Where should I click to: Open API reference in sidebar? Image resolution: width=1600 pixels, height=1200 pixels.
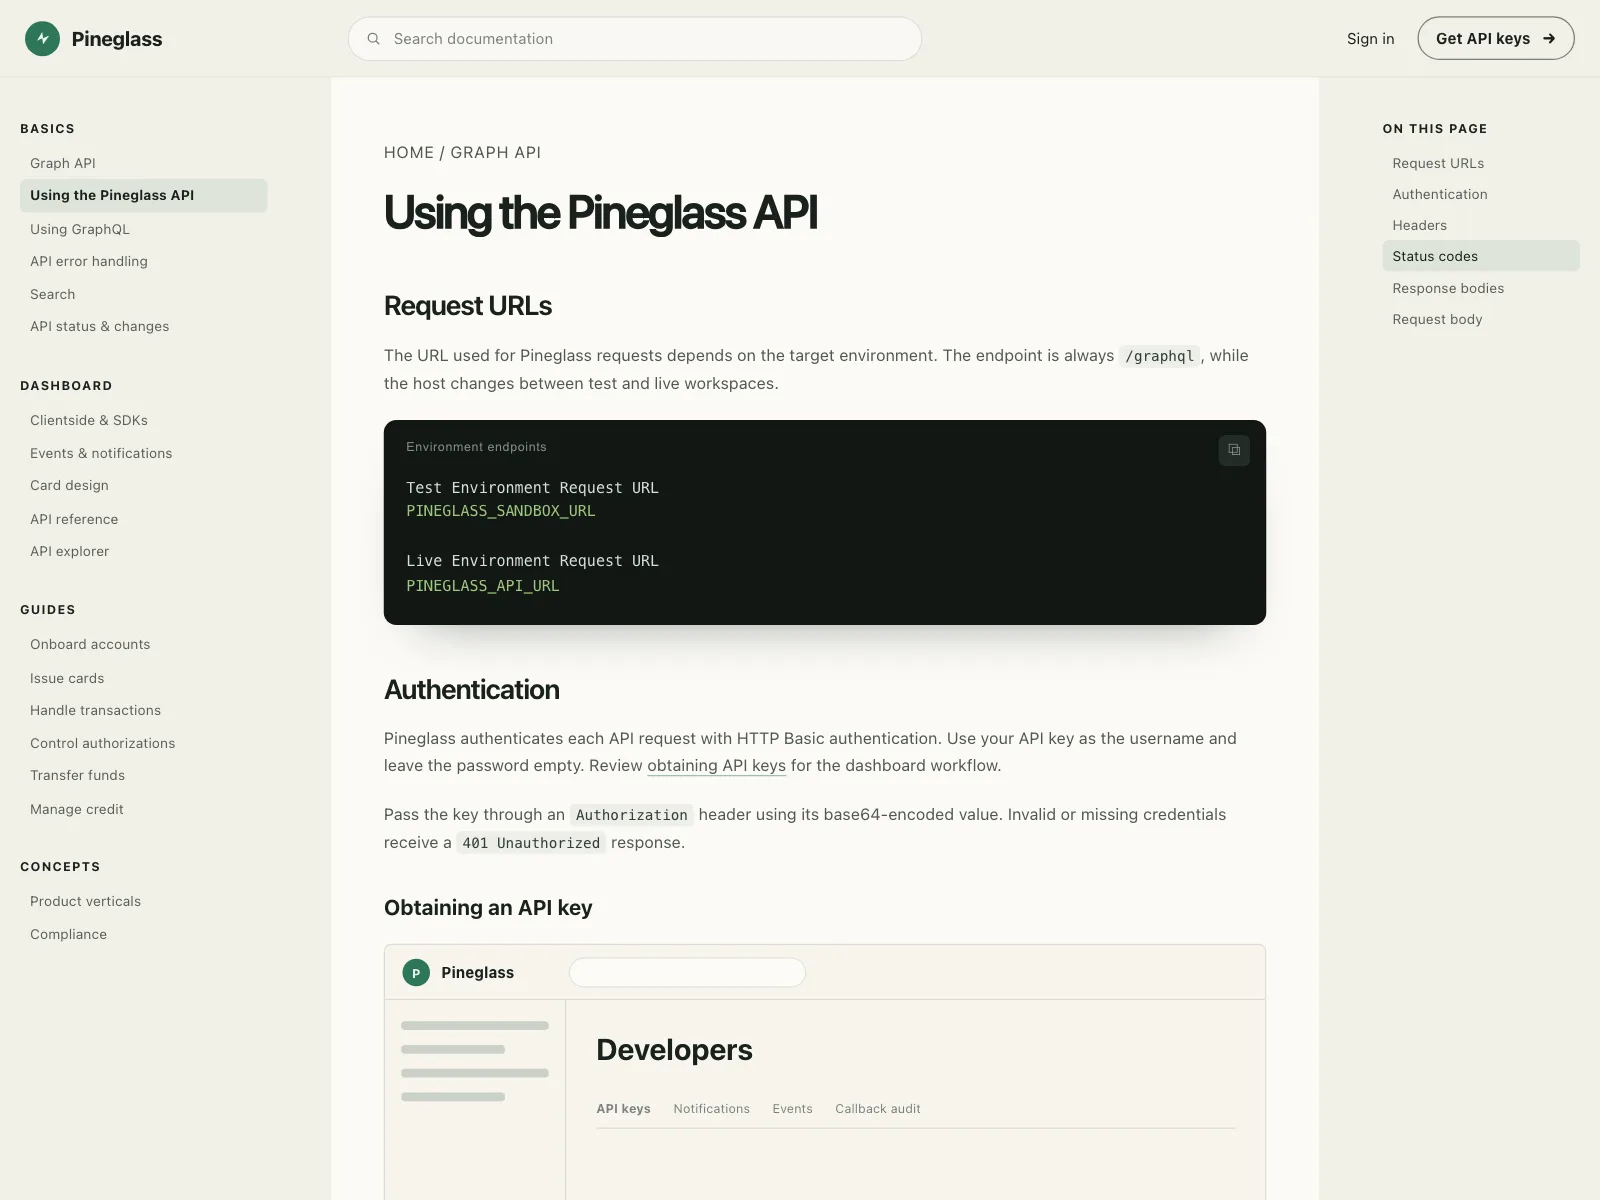tap(74, 519)
